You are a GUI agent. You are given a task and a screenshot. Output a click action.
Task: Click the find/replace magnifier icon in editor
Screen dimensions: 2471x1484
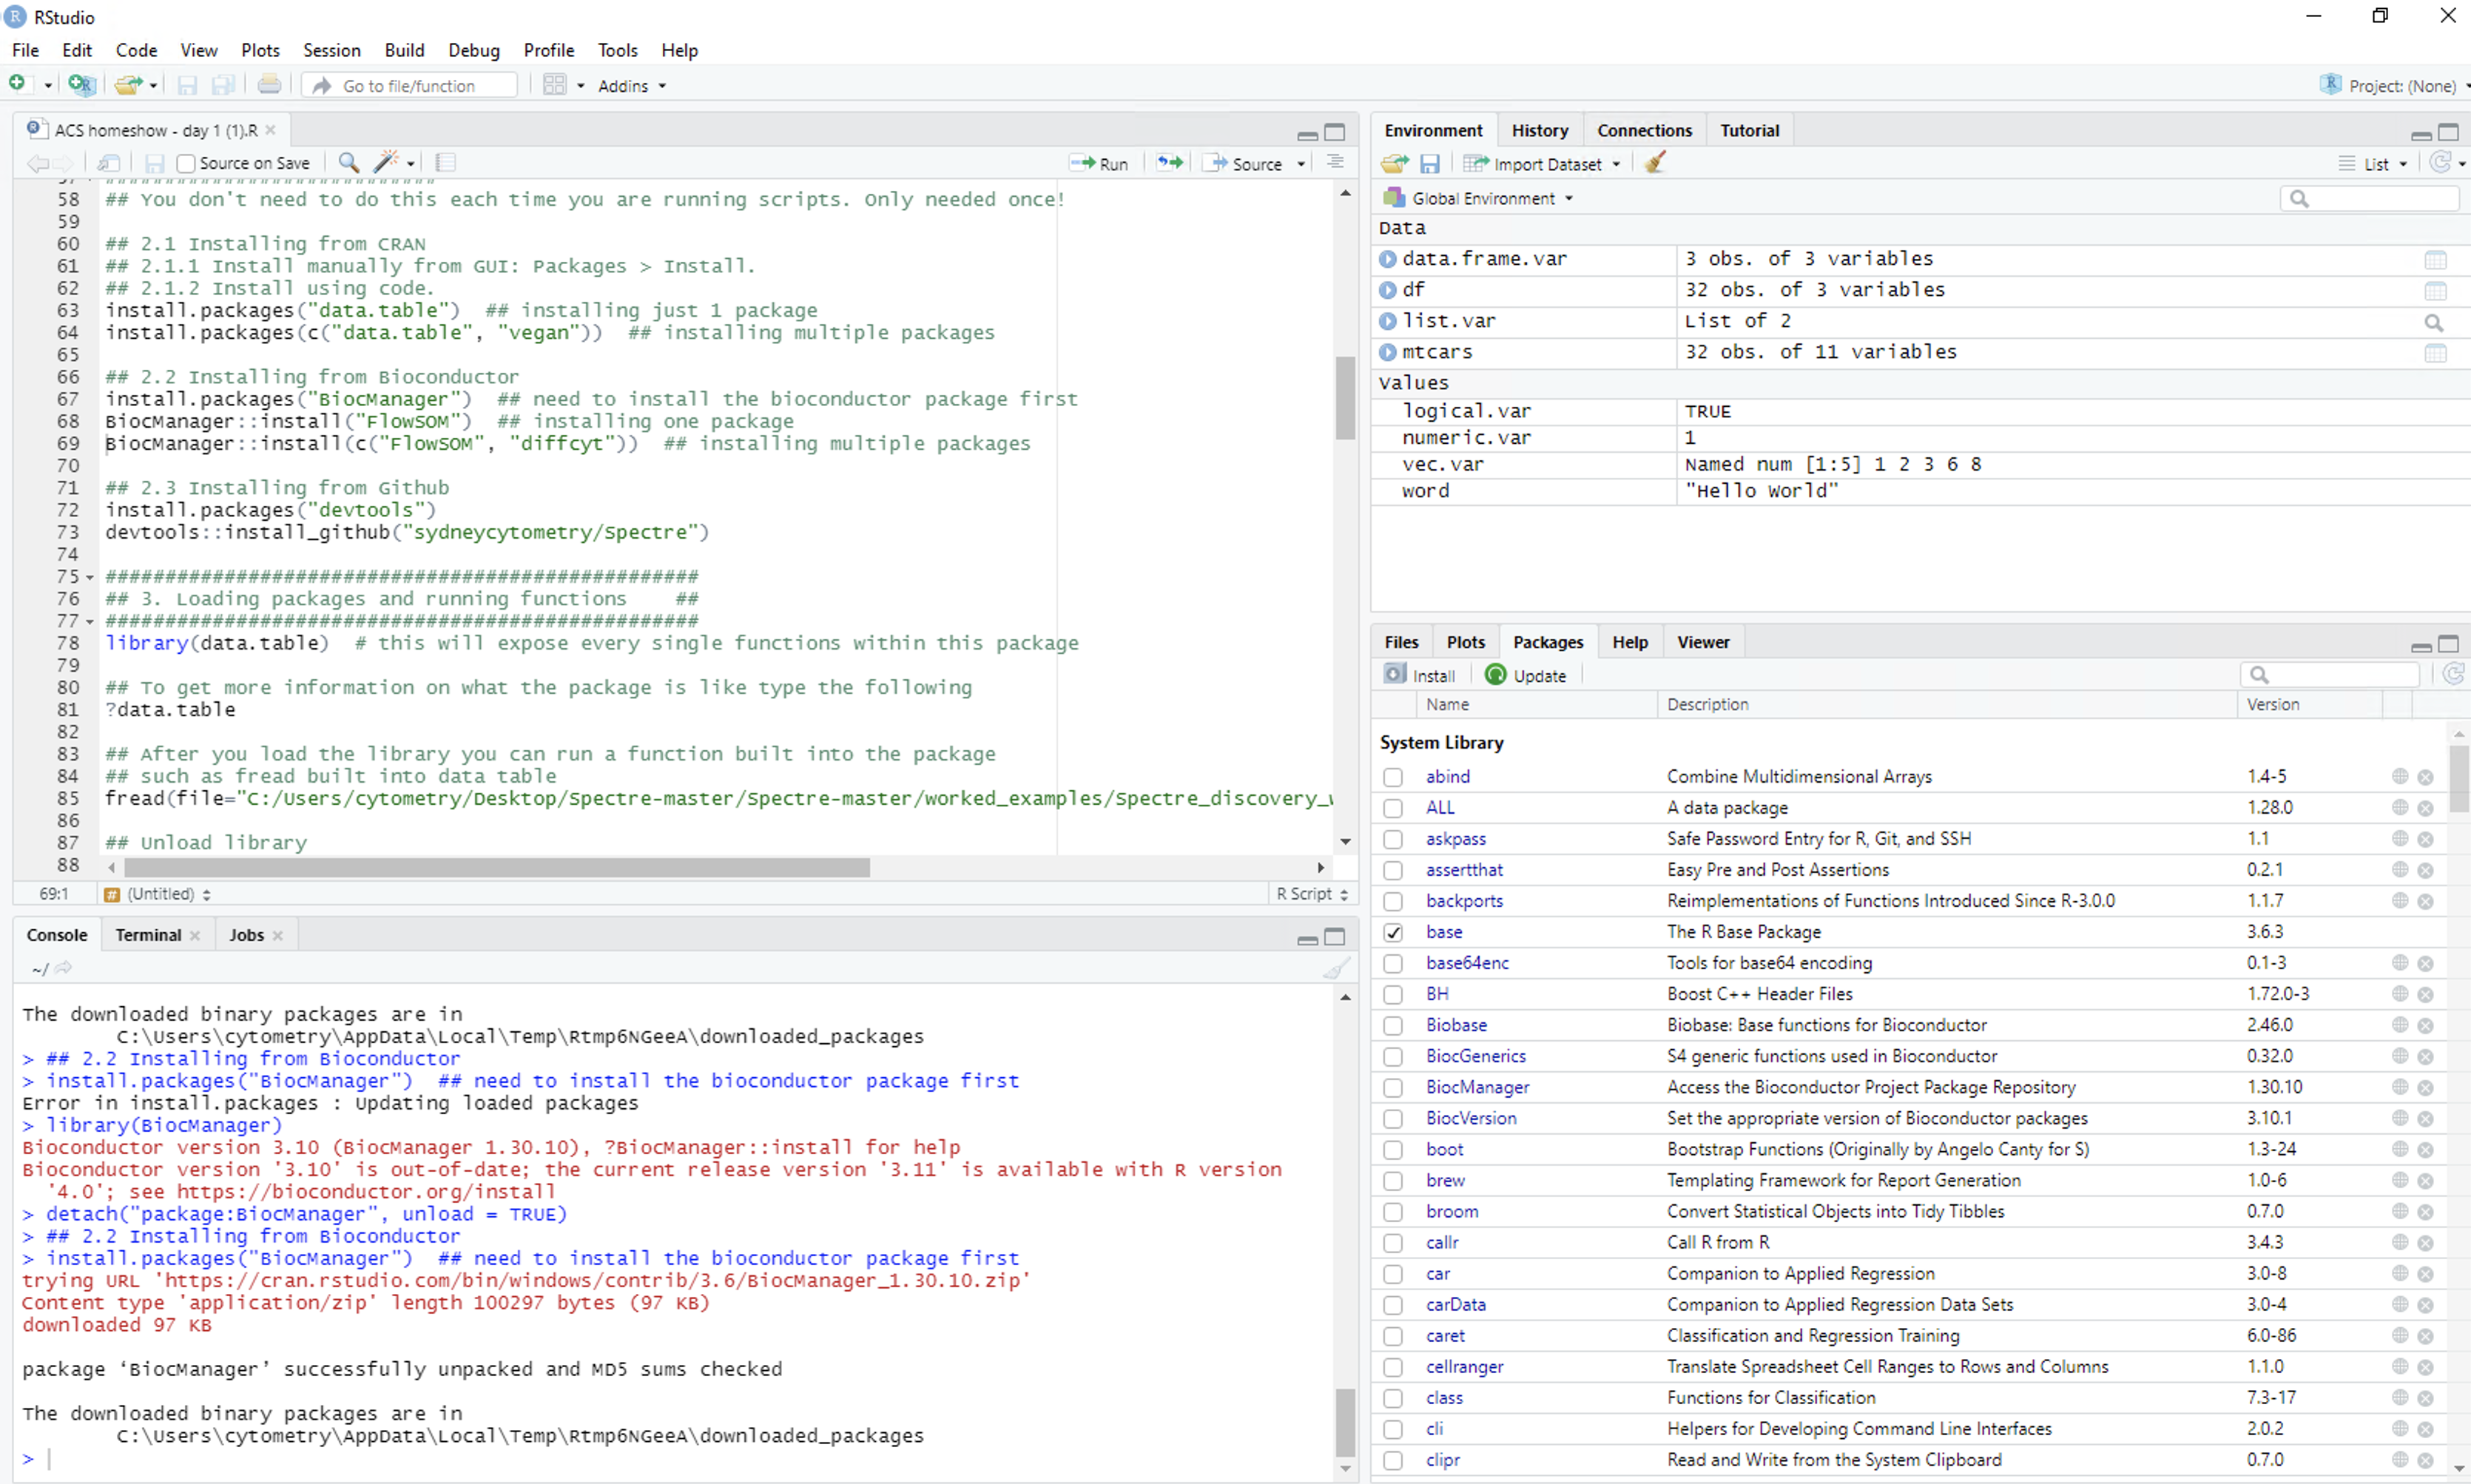click(348, 162)
